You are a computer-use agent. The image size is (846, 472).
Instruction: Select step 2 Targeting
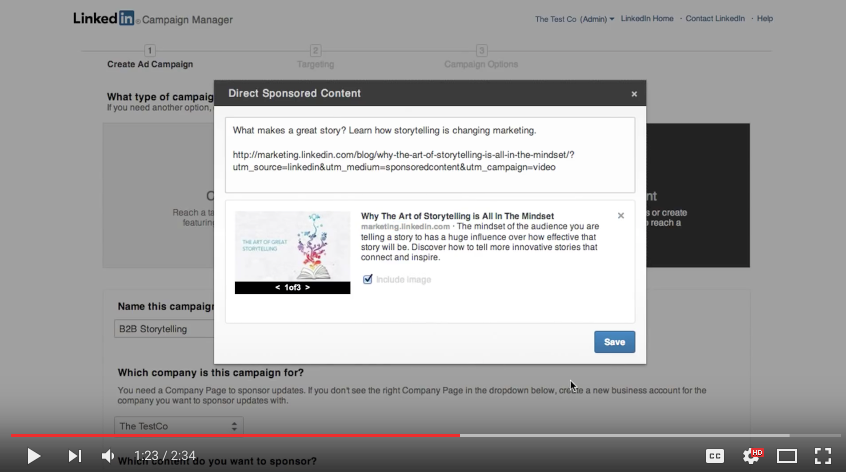click(x=316, y=58)
